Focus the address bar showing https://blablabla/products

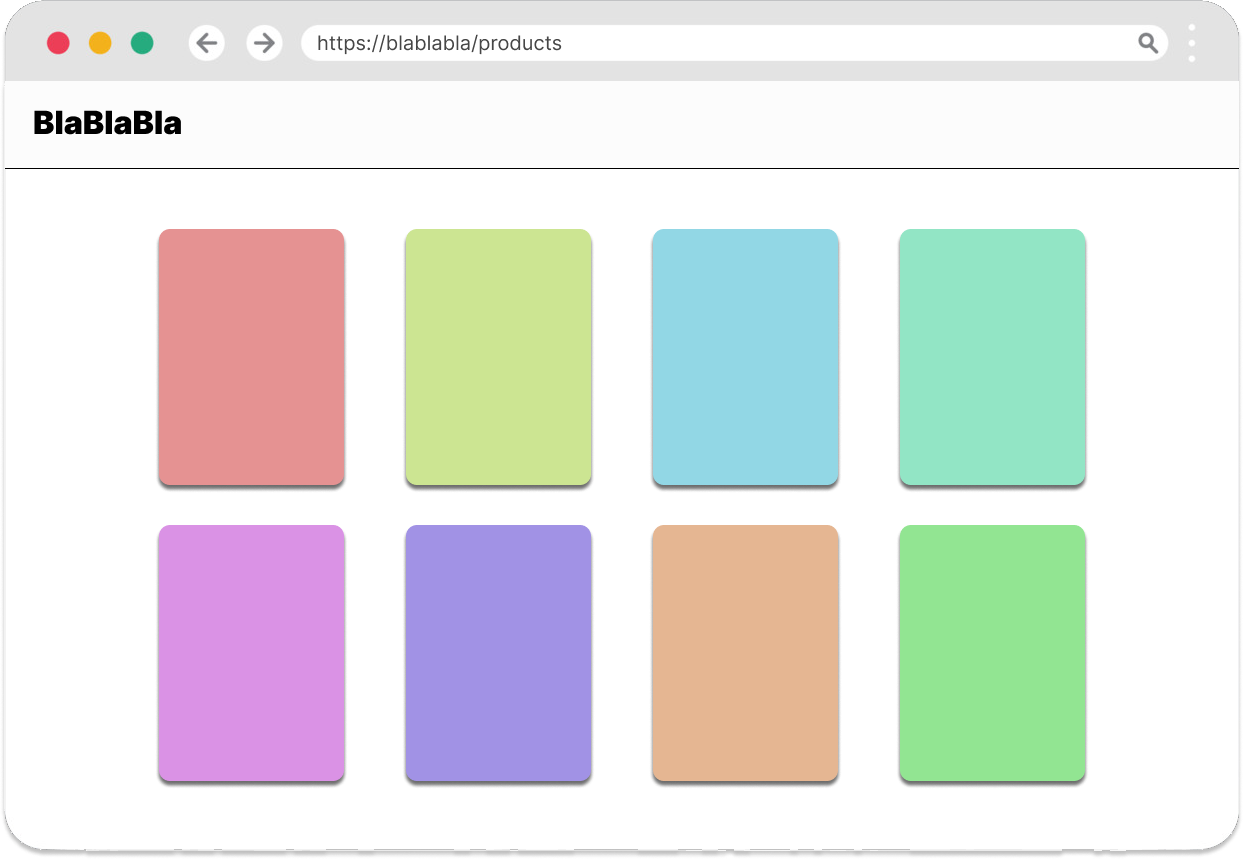[x=700, y=43]
